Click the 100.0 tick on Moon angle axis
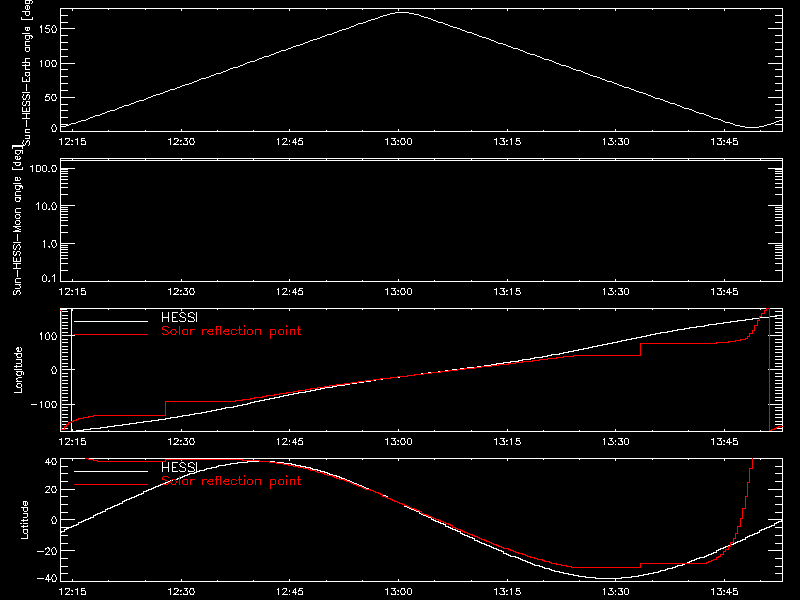The width and height of the screenshot is (800, 600). pyautogui.click(x=43, y=168)
